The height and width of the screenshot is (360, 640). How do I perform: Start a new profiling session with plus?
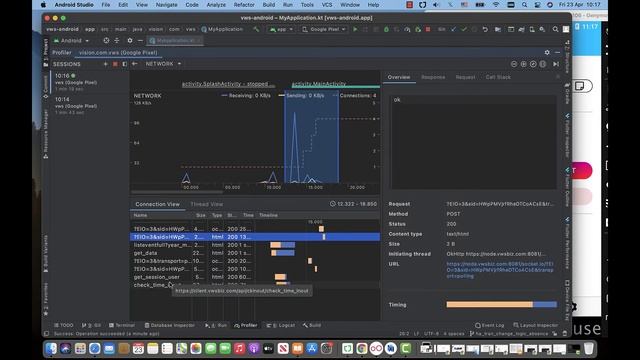[x=106, y=64]
